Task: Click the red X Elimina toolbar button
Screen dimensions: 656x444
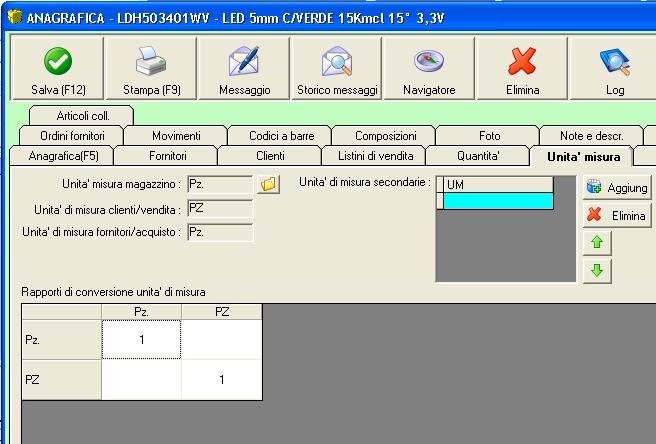Action: 522,68
